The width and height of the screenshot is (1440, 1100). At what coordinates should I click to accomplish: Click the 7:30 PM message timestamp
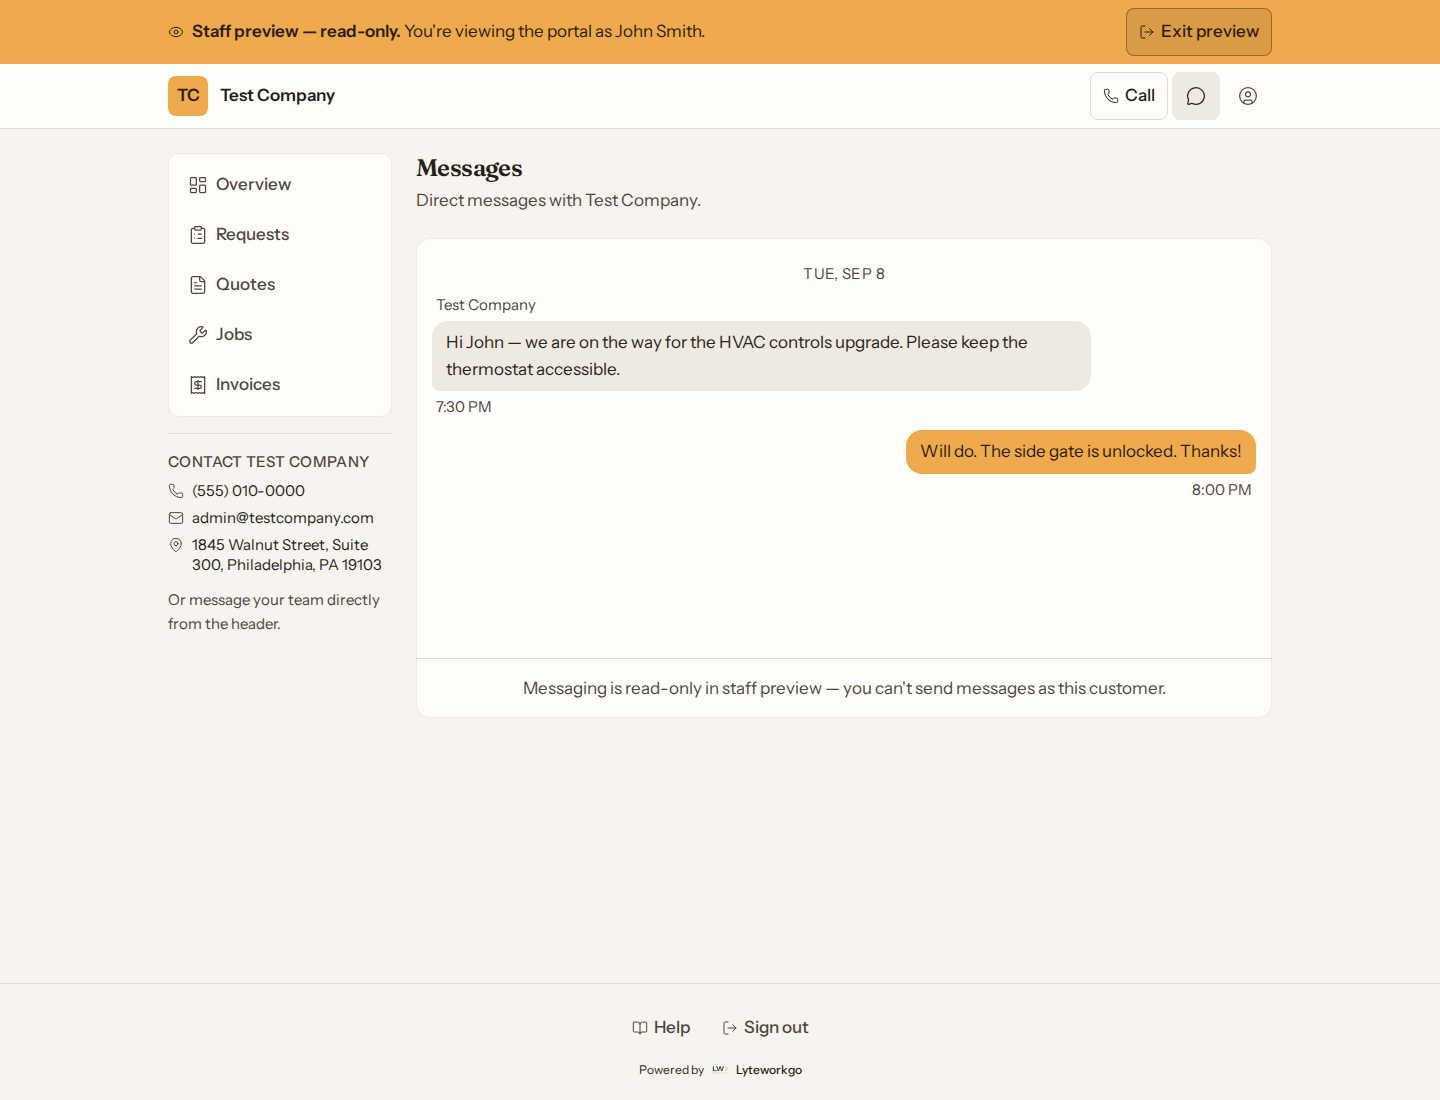tap(464, 407)
